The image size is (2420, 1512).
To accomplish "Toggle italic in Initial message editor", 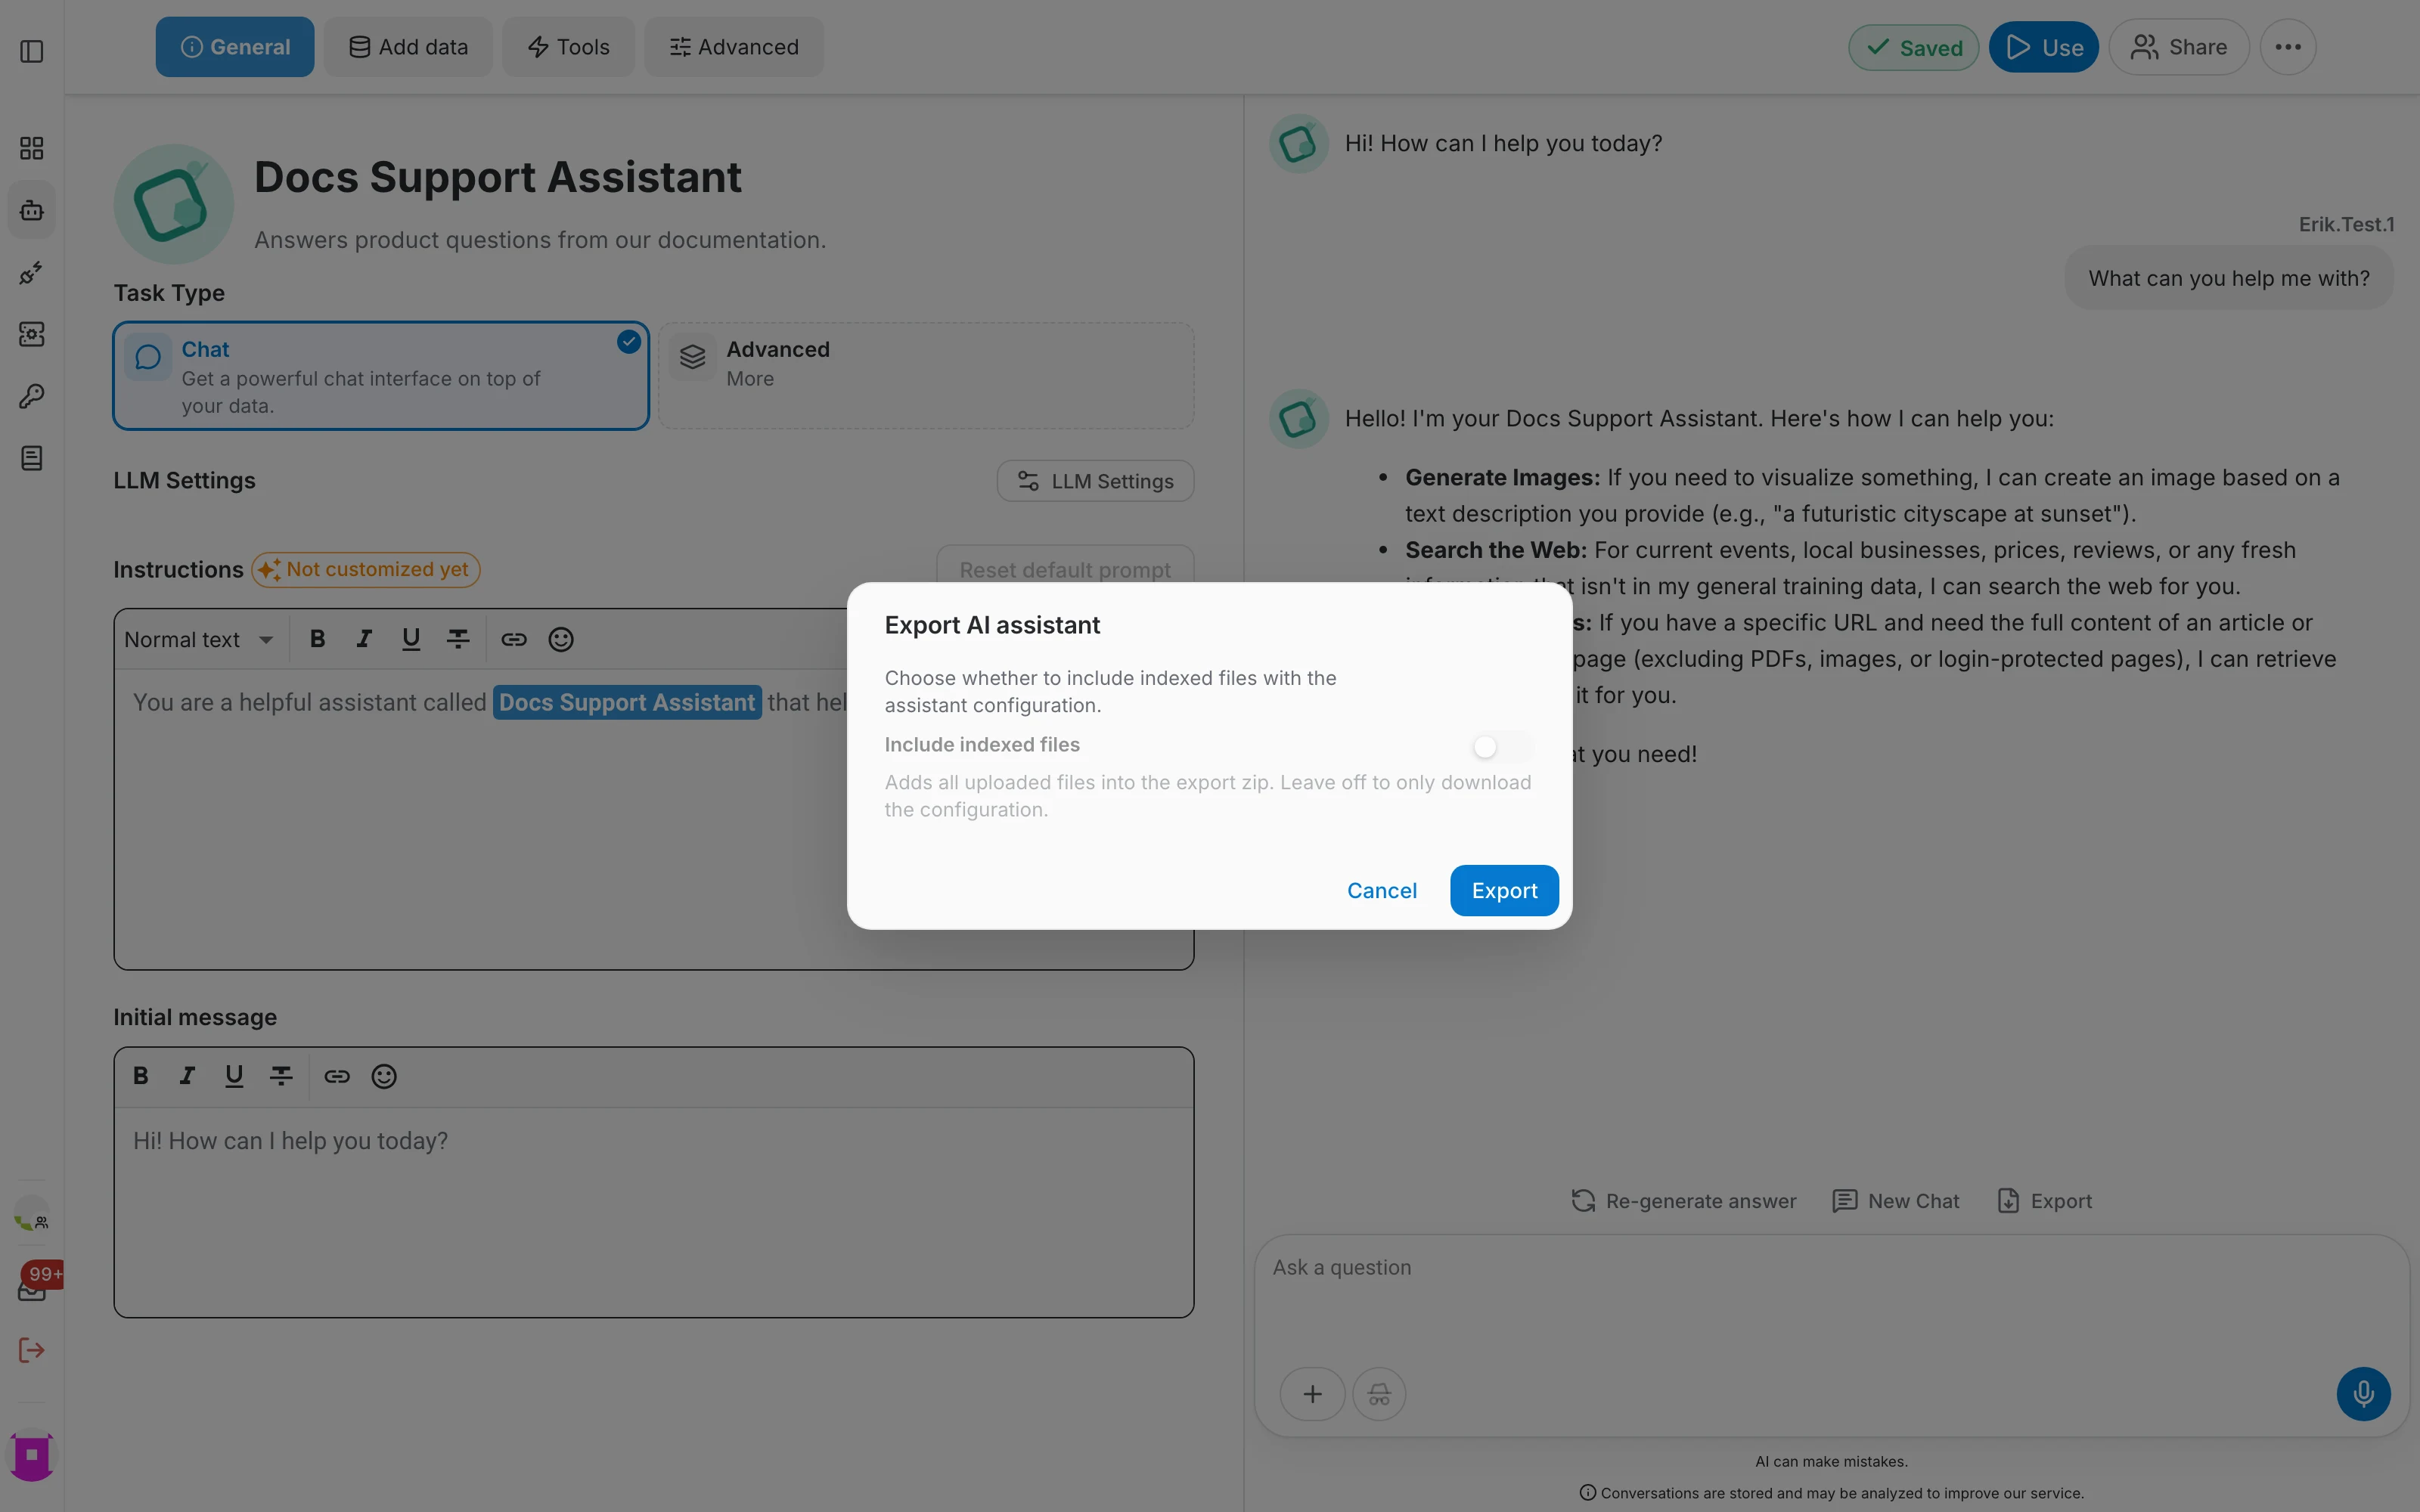I will point(187,1076).
